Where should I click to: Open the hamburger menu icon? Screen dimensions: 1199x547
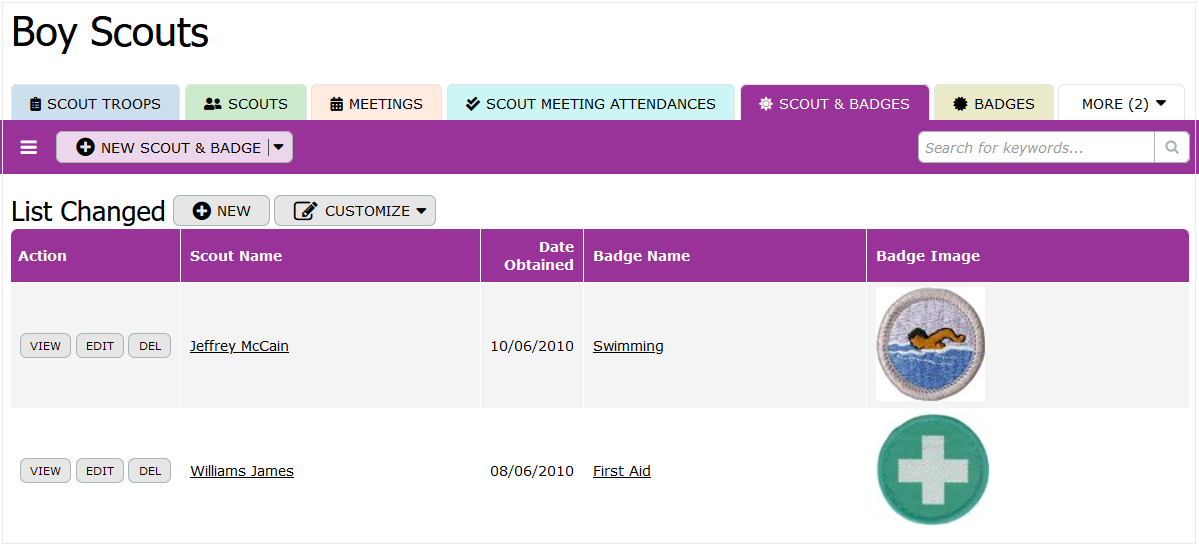[29, 148]
